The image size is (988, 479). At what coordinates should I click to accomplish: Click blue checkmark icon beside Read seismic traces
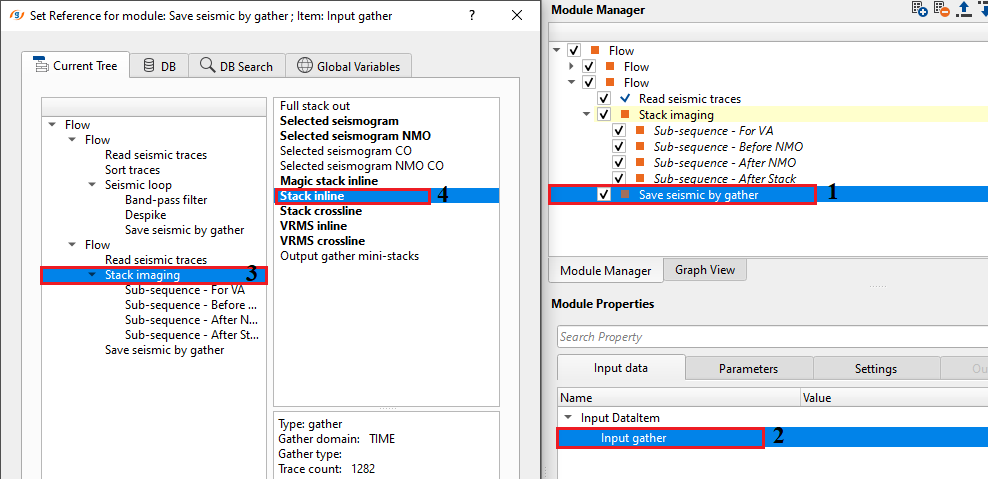(625, 99)
